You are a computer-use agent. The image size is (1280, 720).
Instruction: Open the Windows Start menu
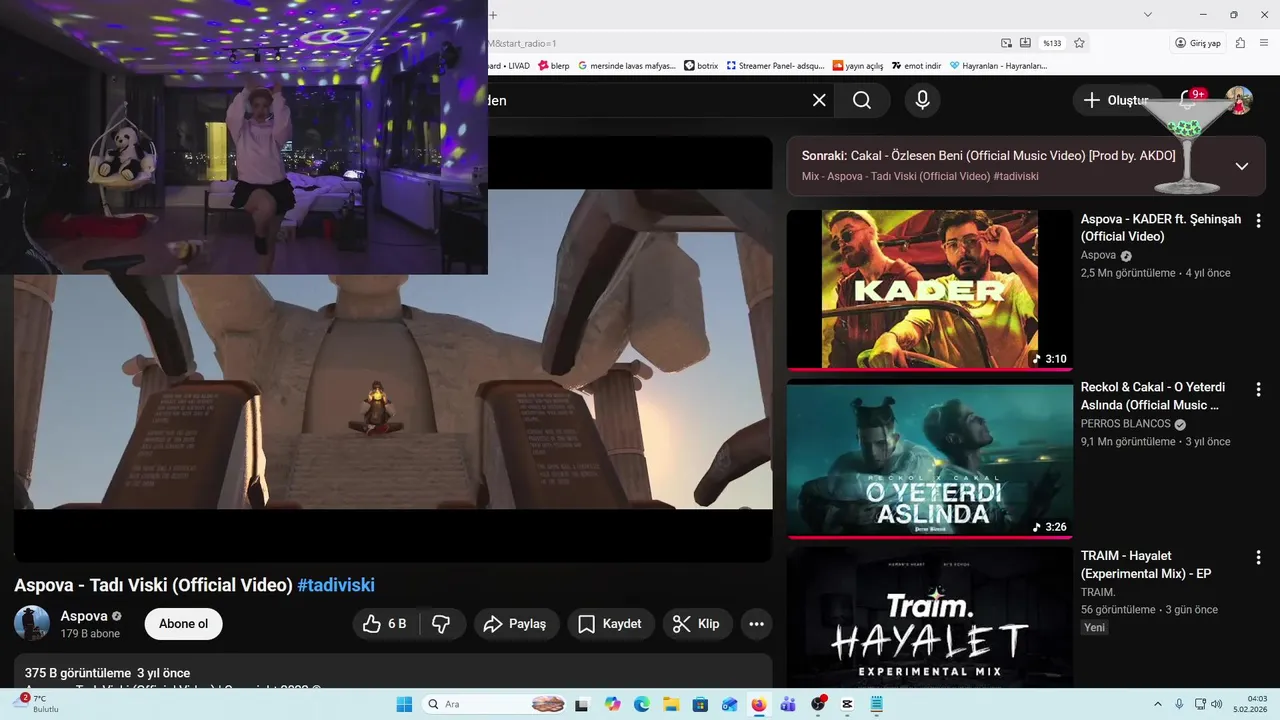point(404,704)
